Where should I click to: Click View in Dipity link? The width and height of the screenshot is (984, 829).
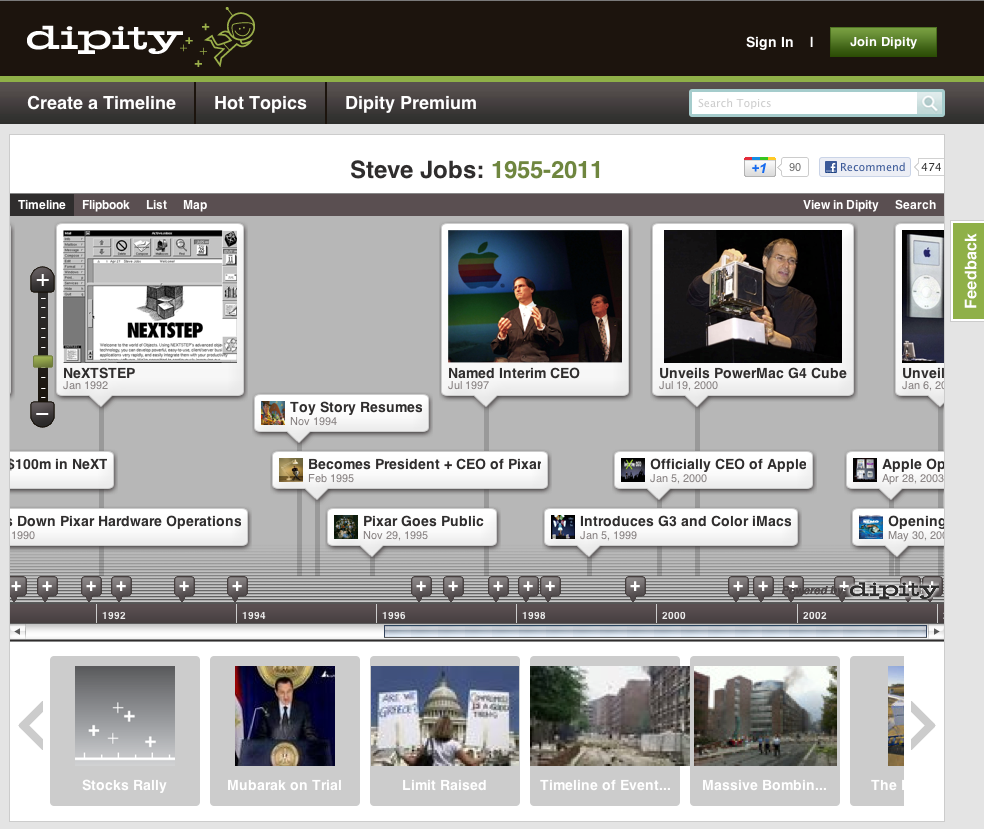[840, 205]
